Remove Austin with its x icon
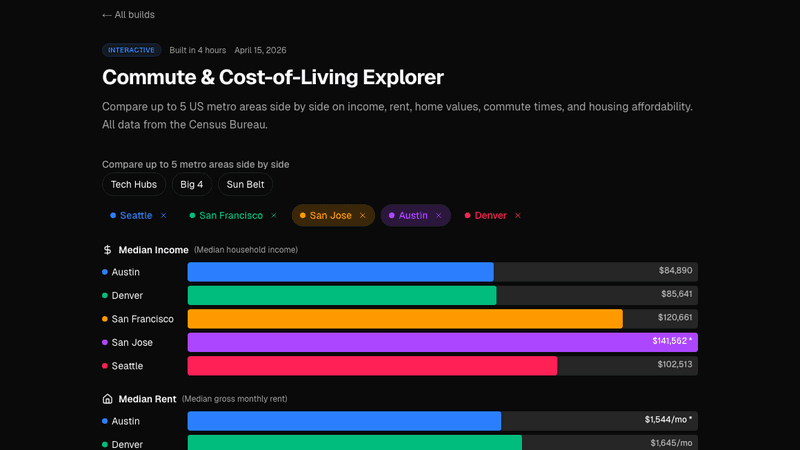800x450 pixels. [439, 215]
